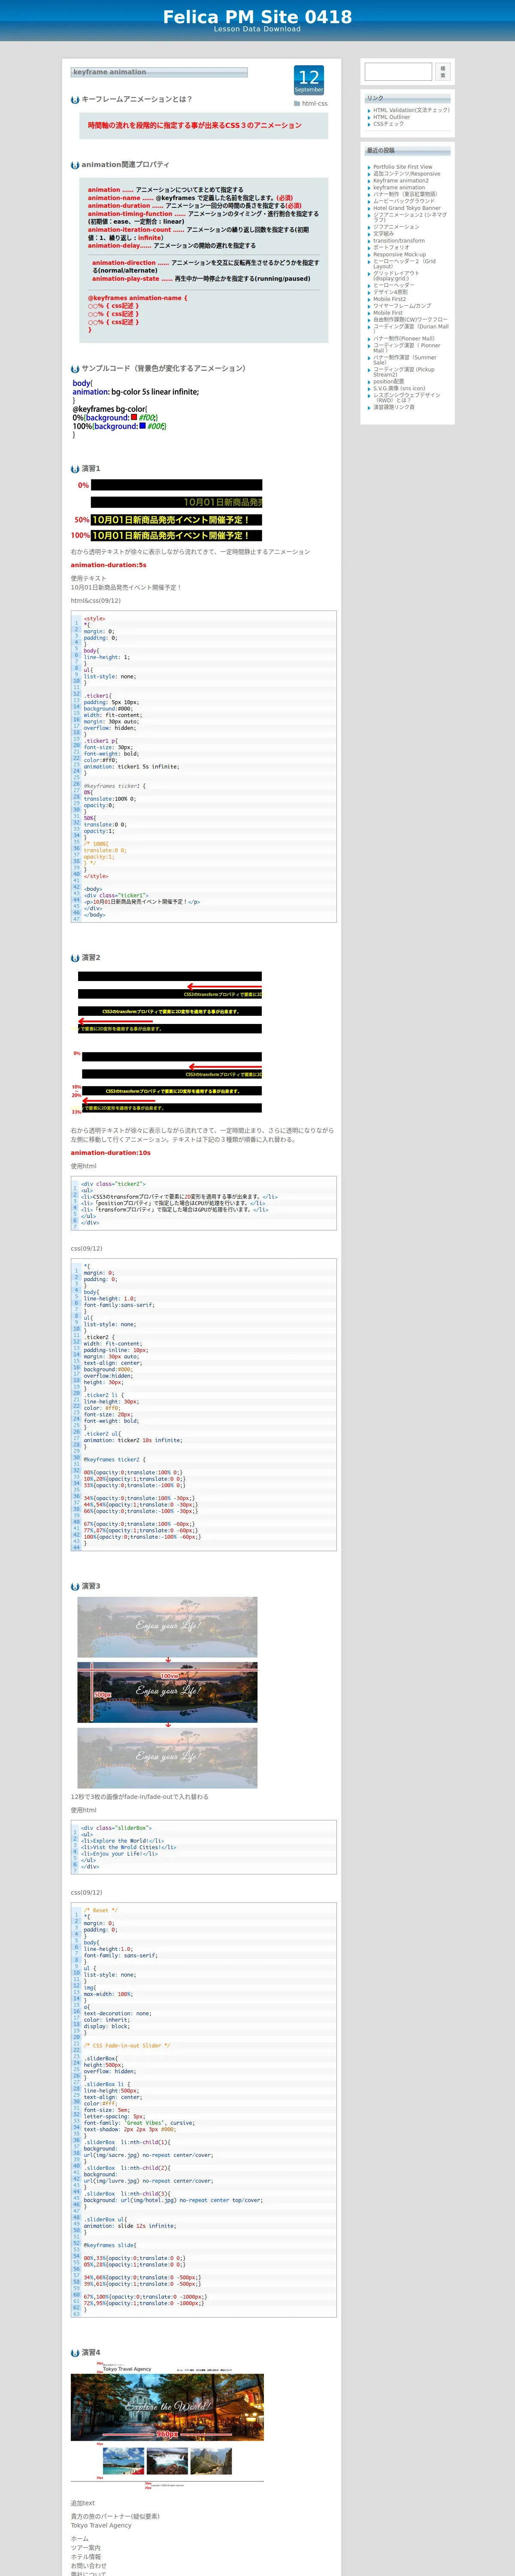Image resolution: width=515 pixels, height=2576 pixels.
Task: Open recent post S.V.G 画像 (svg icon)
Action: (399, 389)
